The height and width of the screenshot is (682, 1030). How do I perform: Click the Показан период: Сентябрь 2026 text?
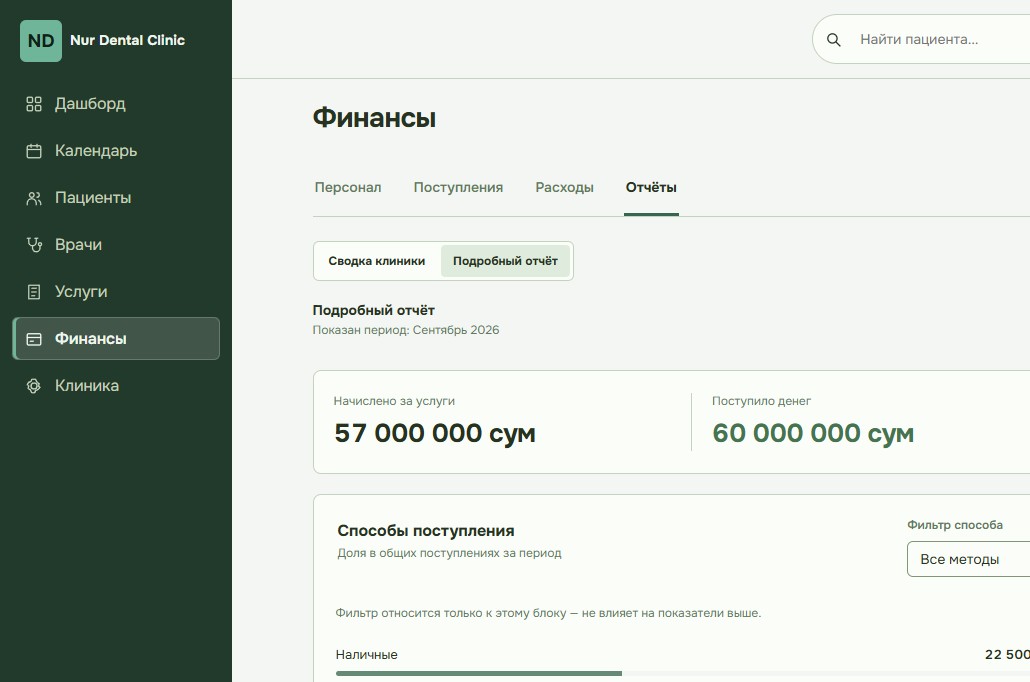405,330
